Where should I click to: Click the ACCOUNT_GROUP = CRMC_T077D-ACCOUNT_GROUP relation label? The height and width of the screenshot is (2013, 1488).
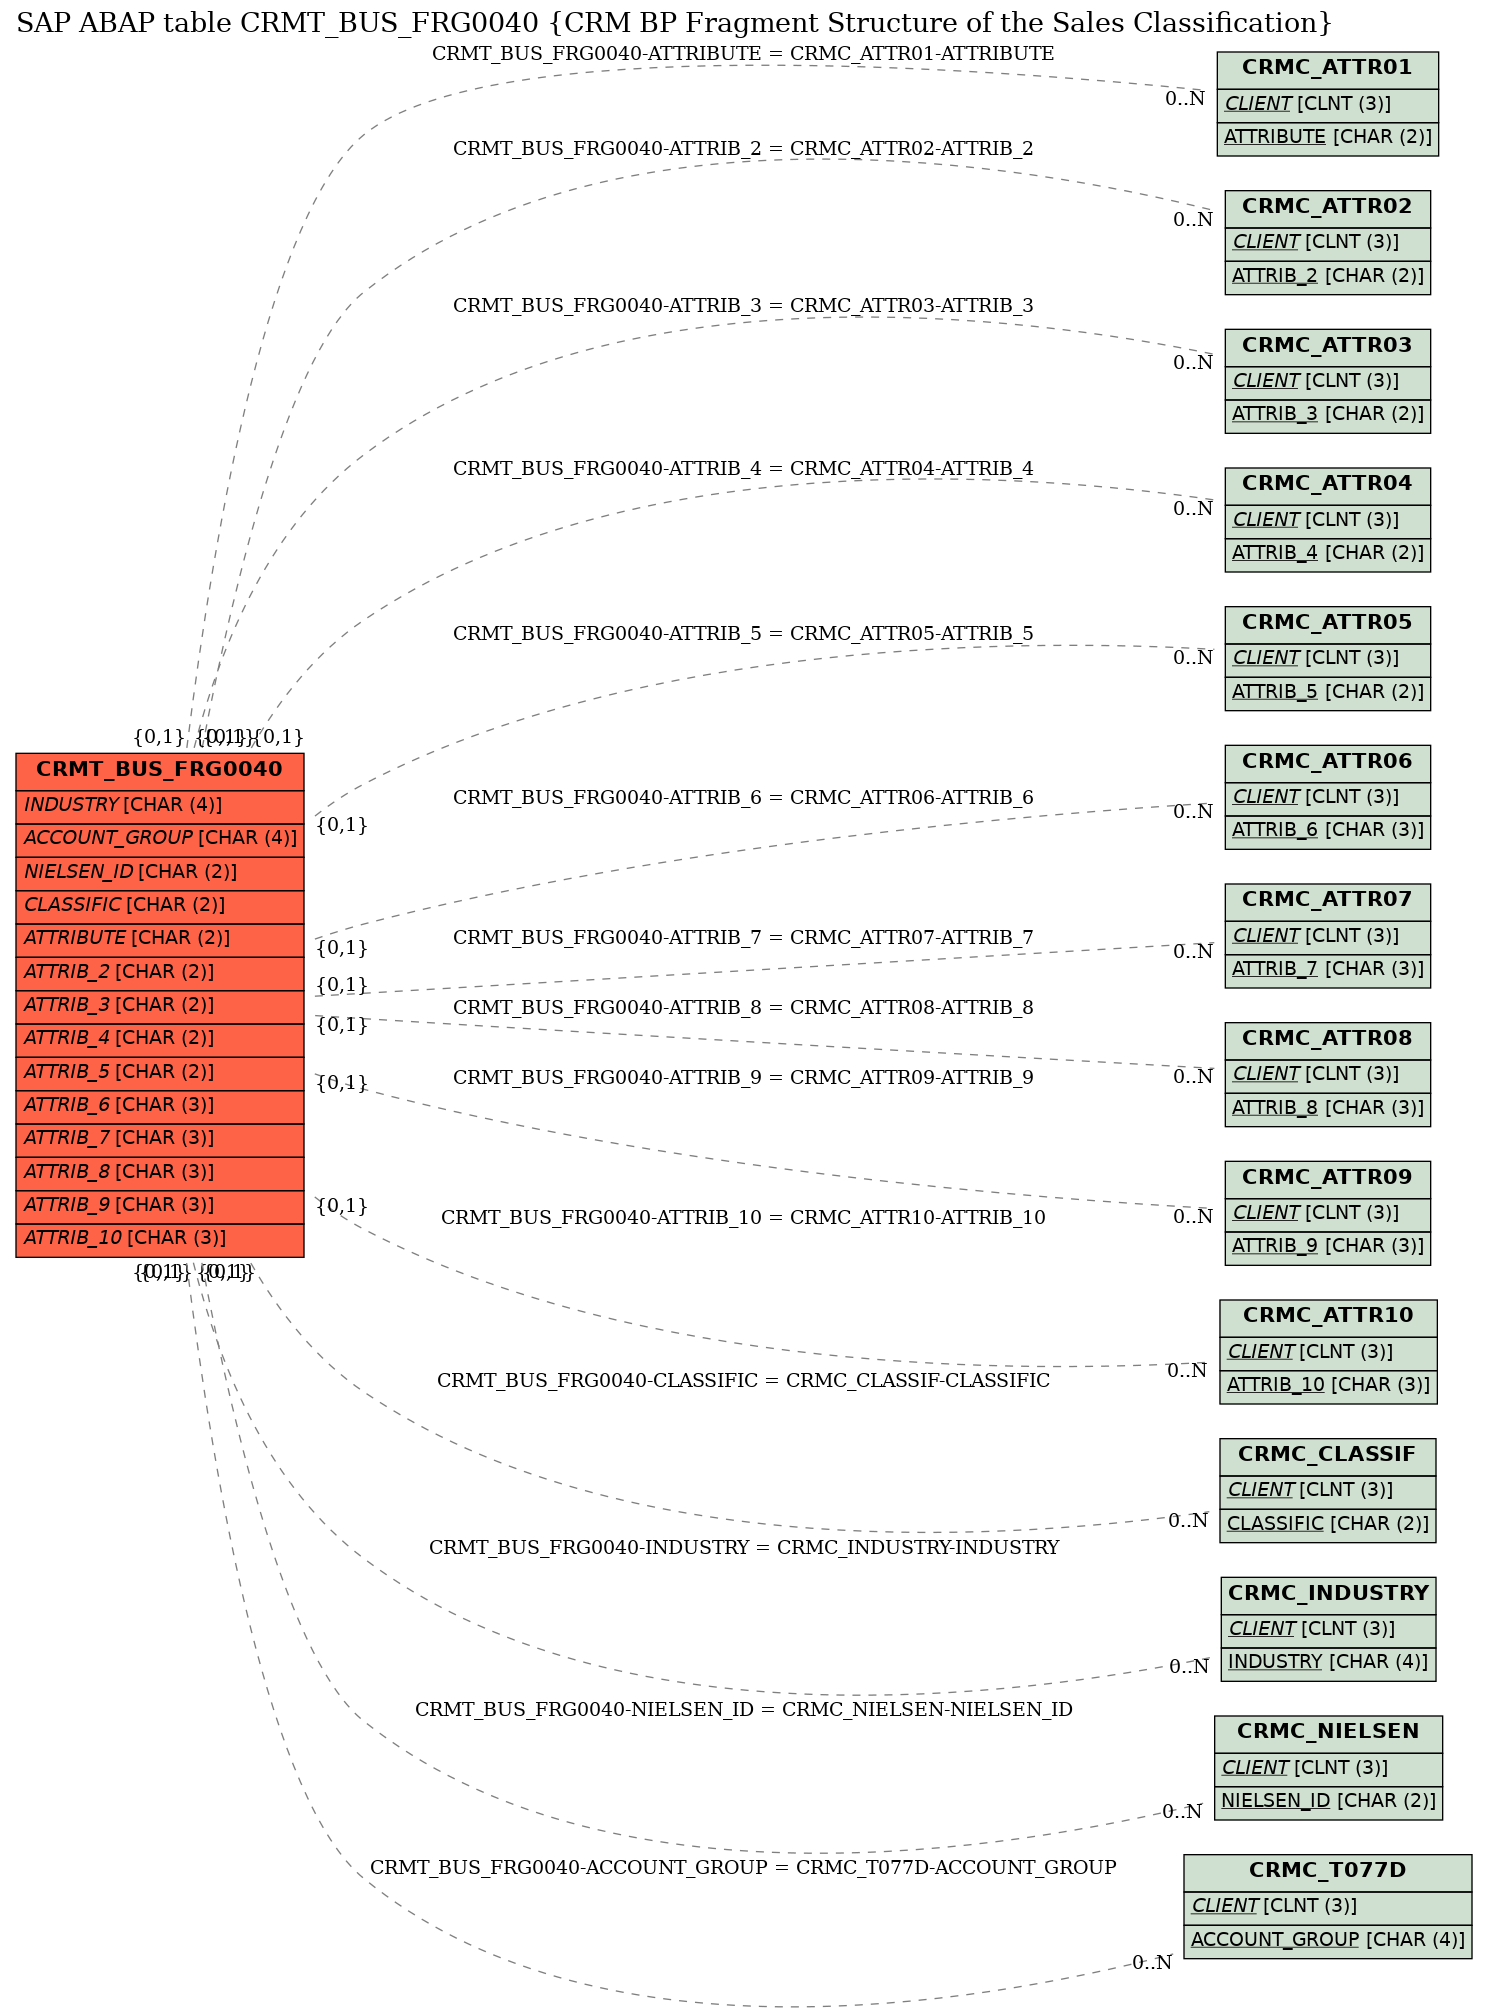[x=743, y=1868]
